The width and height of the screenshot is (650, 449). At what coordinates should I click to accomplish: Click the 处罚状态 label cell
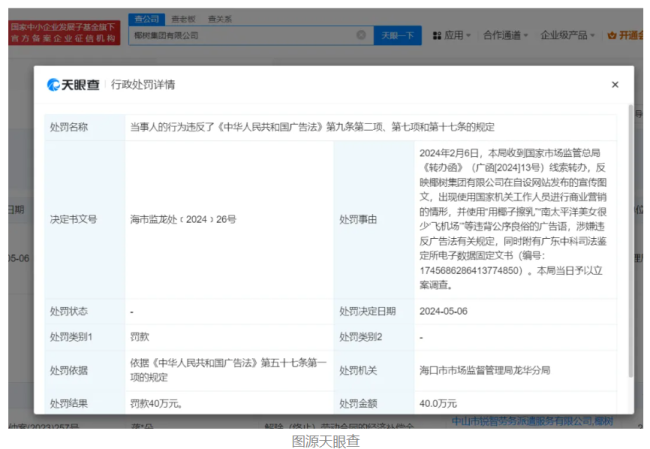[85, 311]
